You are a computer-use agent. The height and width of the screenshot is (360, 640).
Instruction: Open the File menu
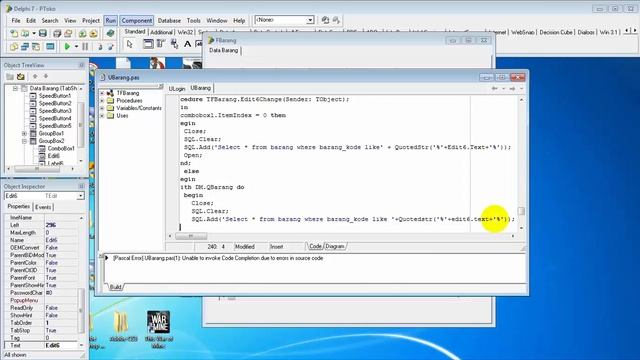[x=16, y=20]
